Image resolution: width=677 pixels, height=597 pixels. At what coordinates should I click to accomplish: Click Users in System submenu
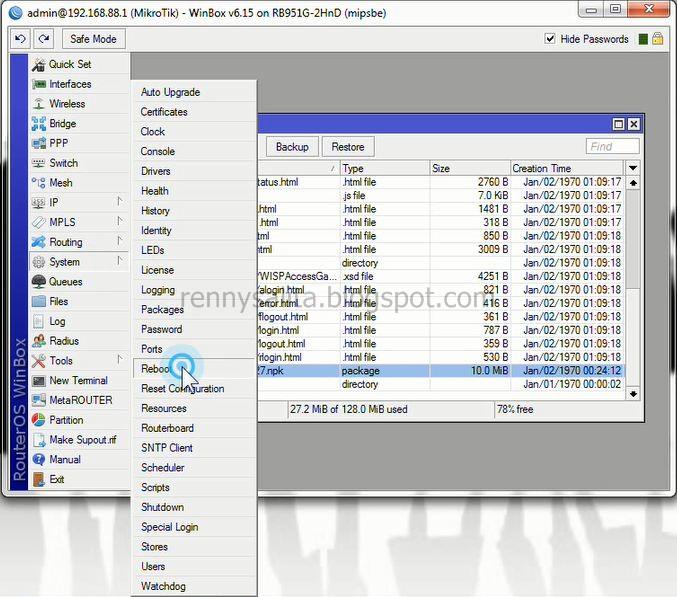click(194, 566)
